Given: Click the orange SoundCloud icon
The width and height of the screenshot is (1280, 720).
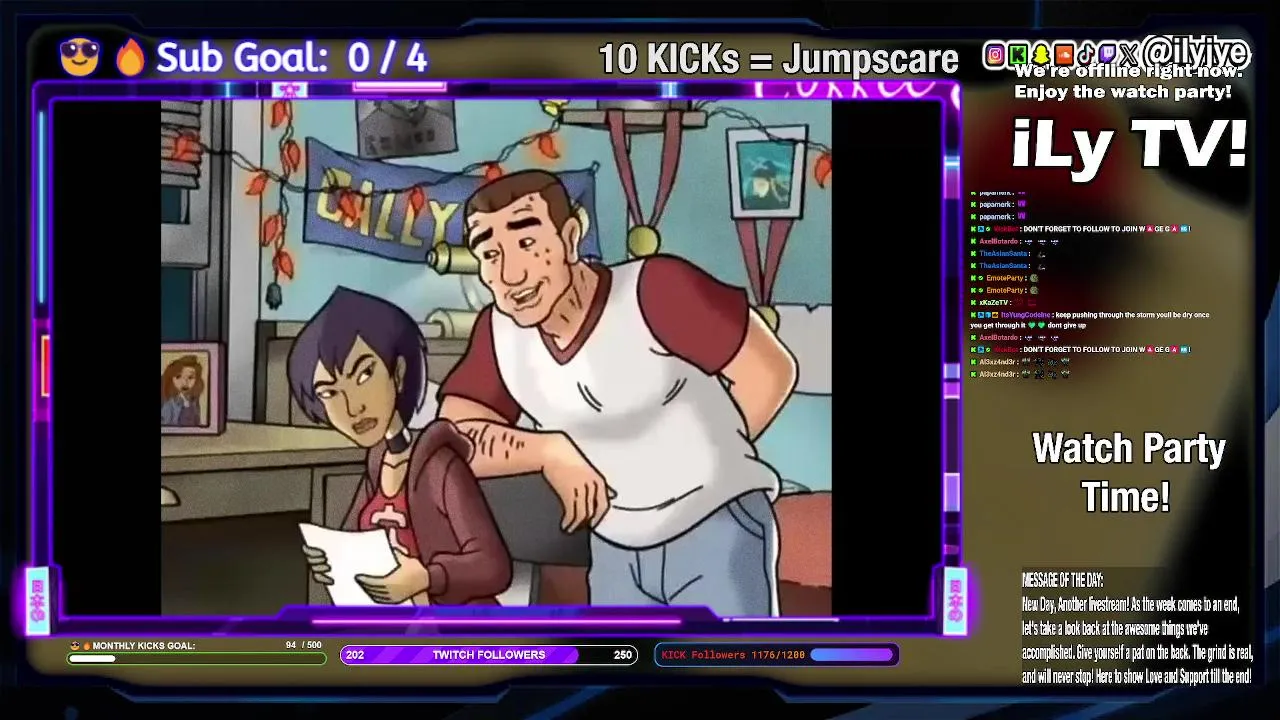Looking at the screenshot, I should 1064,55.
